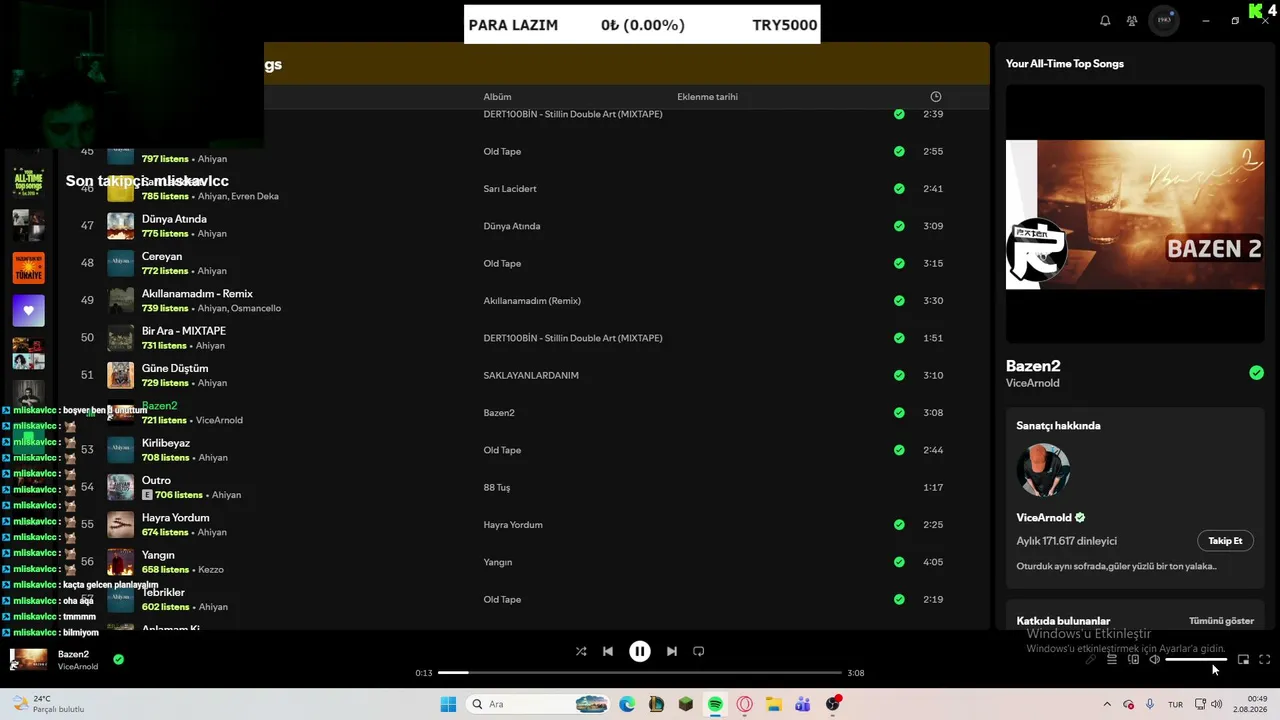This screenshot has height=720, width=1280.
Task: Open the user profile avatar menu
Action: (x=1164, y=20)
